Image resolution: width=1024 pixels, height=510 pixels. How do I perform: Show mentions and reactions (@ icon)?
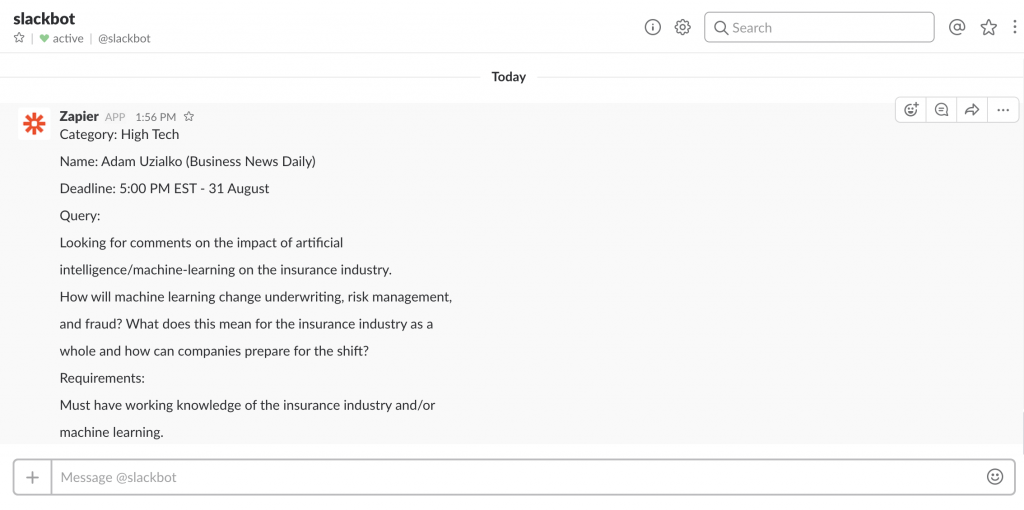[957, 28]
